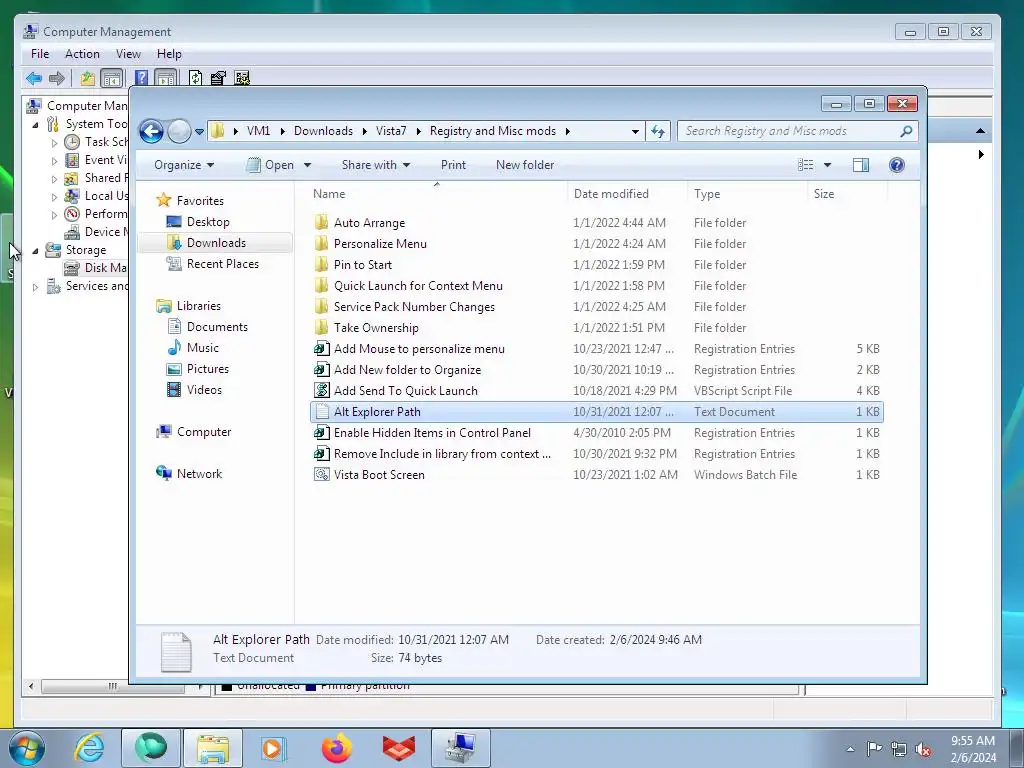Screen dimensions: 1024x768
Task: Click the Forward arrow in Explorer window
Action: pos(179,131)
